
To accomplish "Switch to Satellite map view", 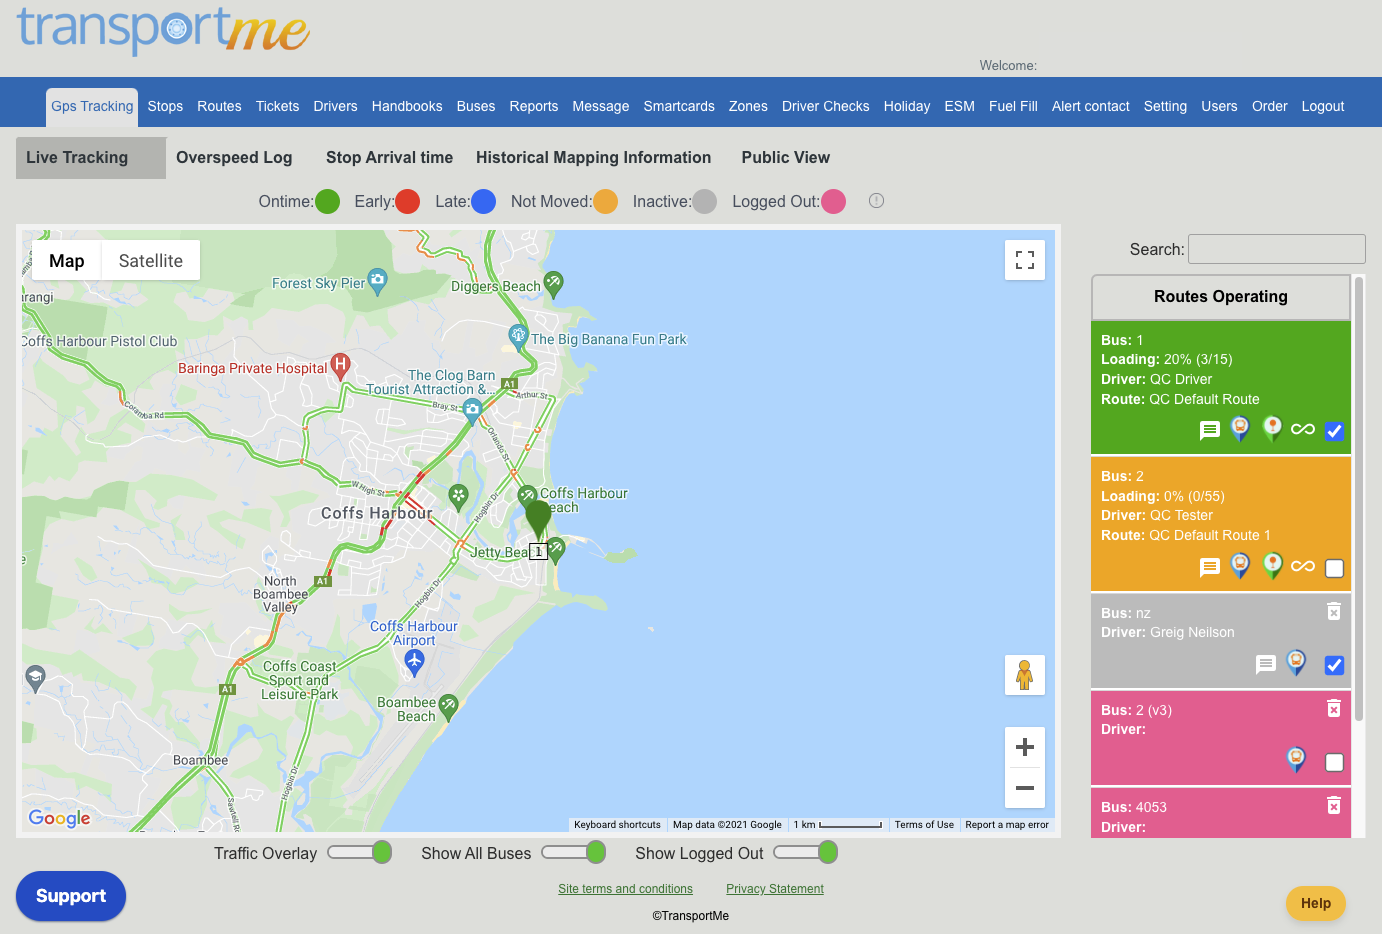I will pos(150,260).
